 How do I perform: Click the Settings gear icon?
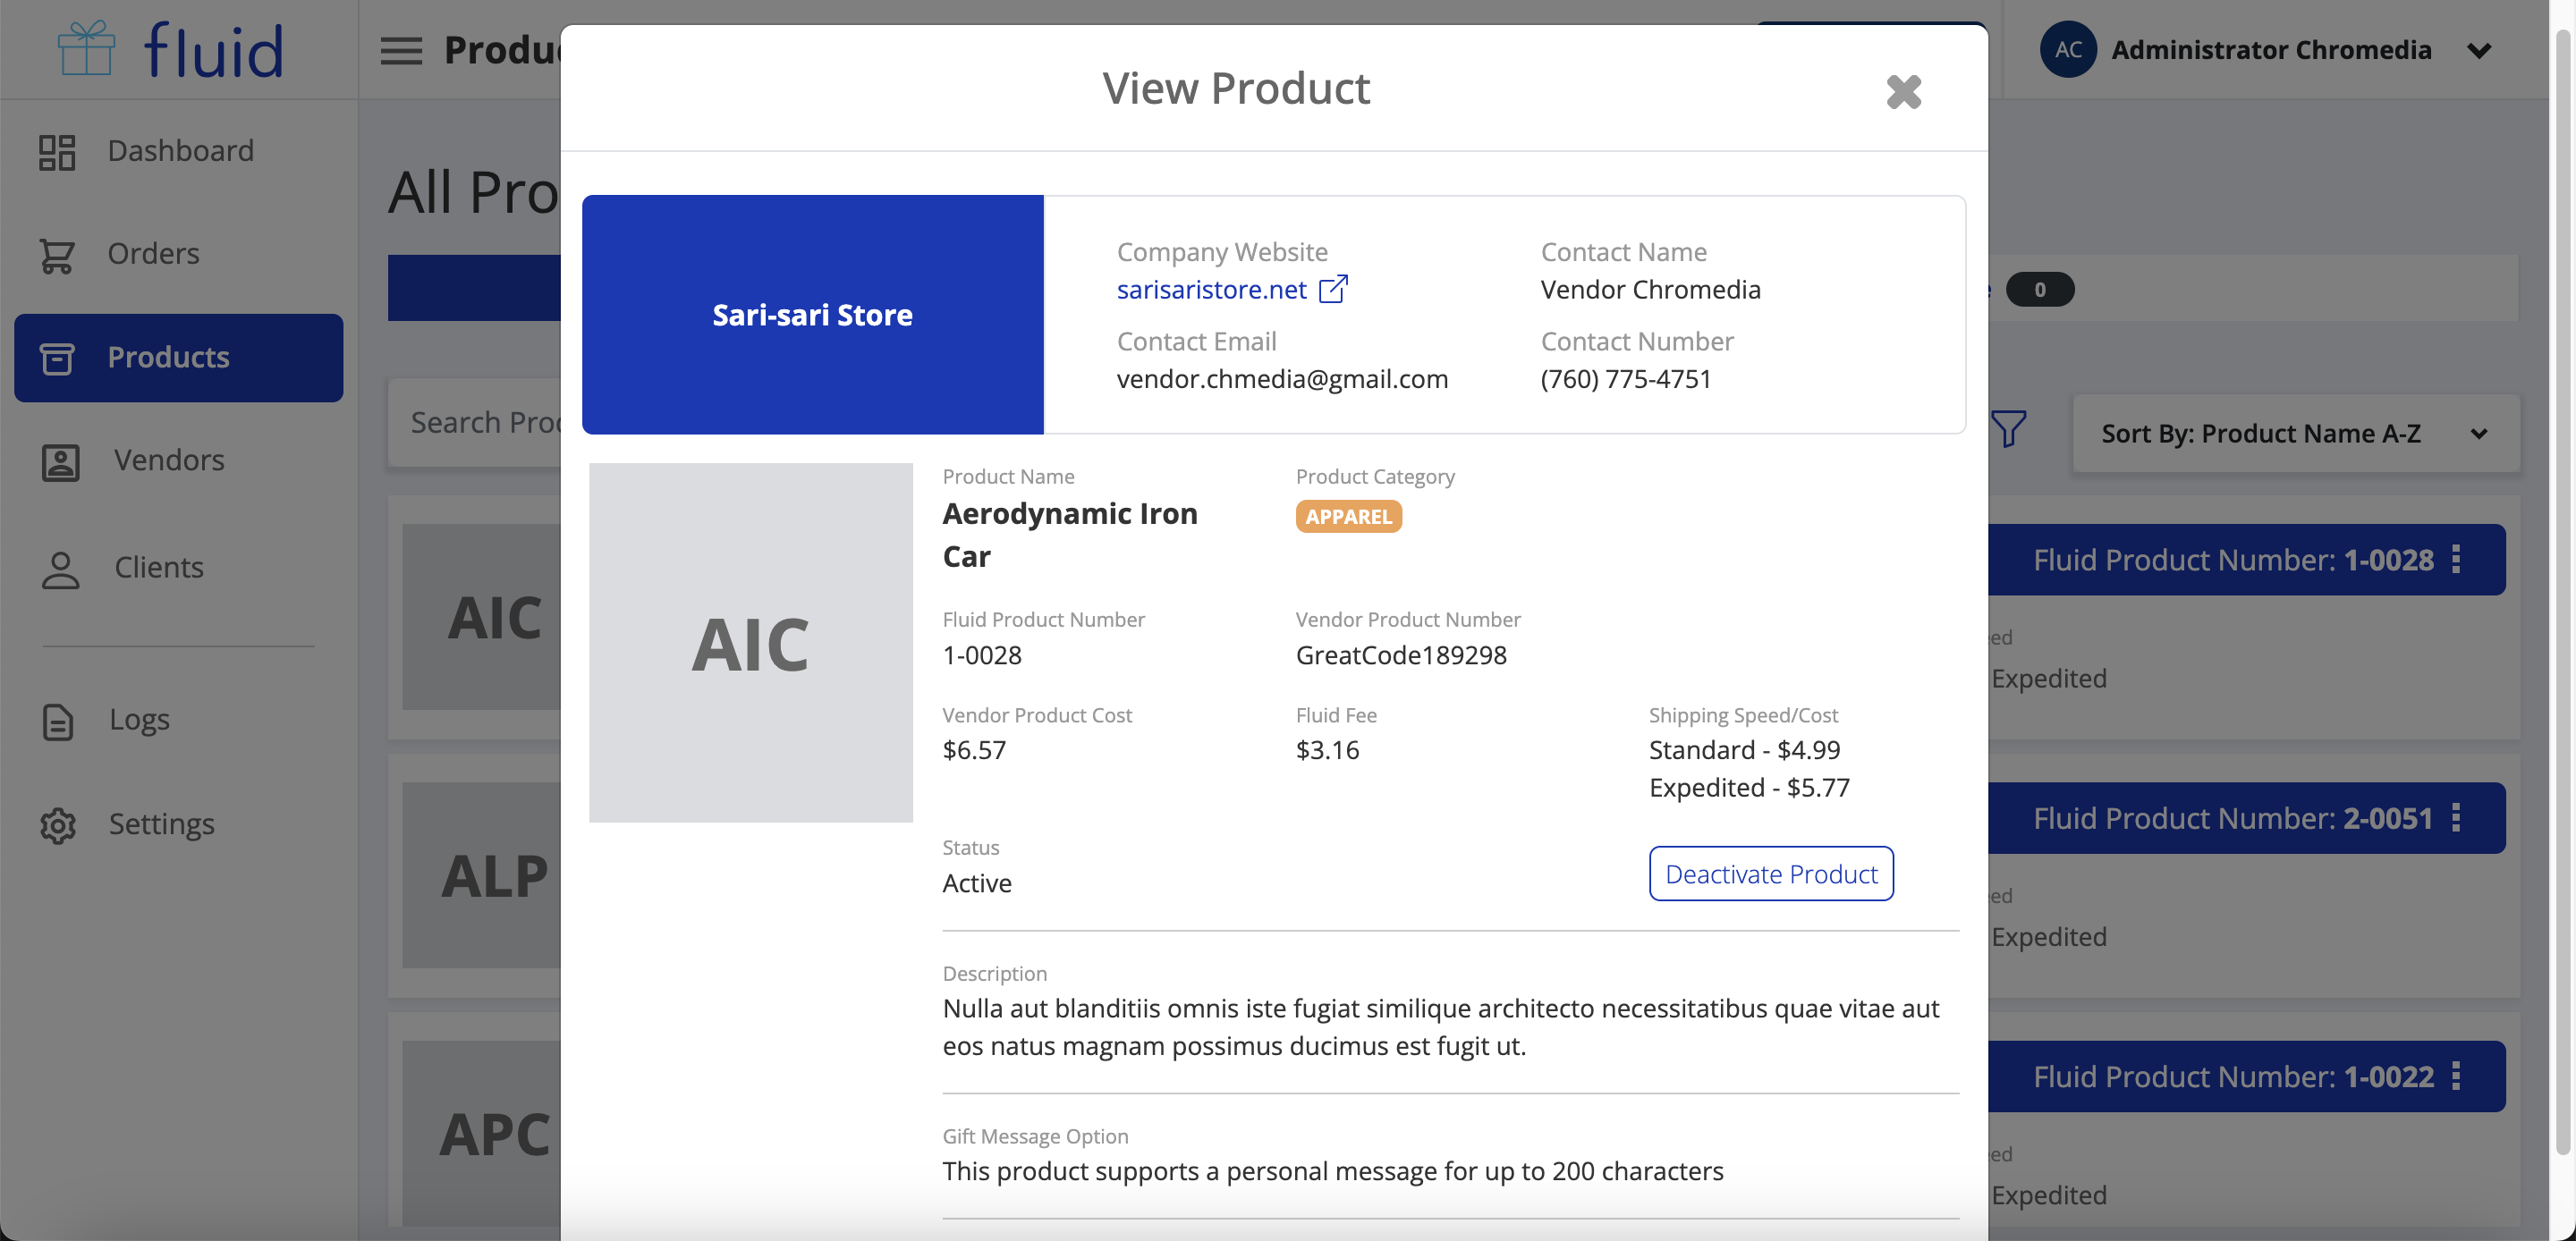pos(58,825)
